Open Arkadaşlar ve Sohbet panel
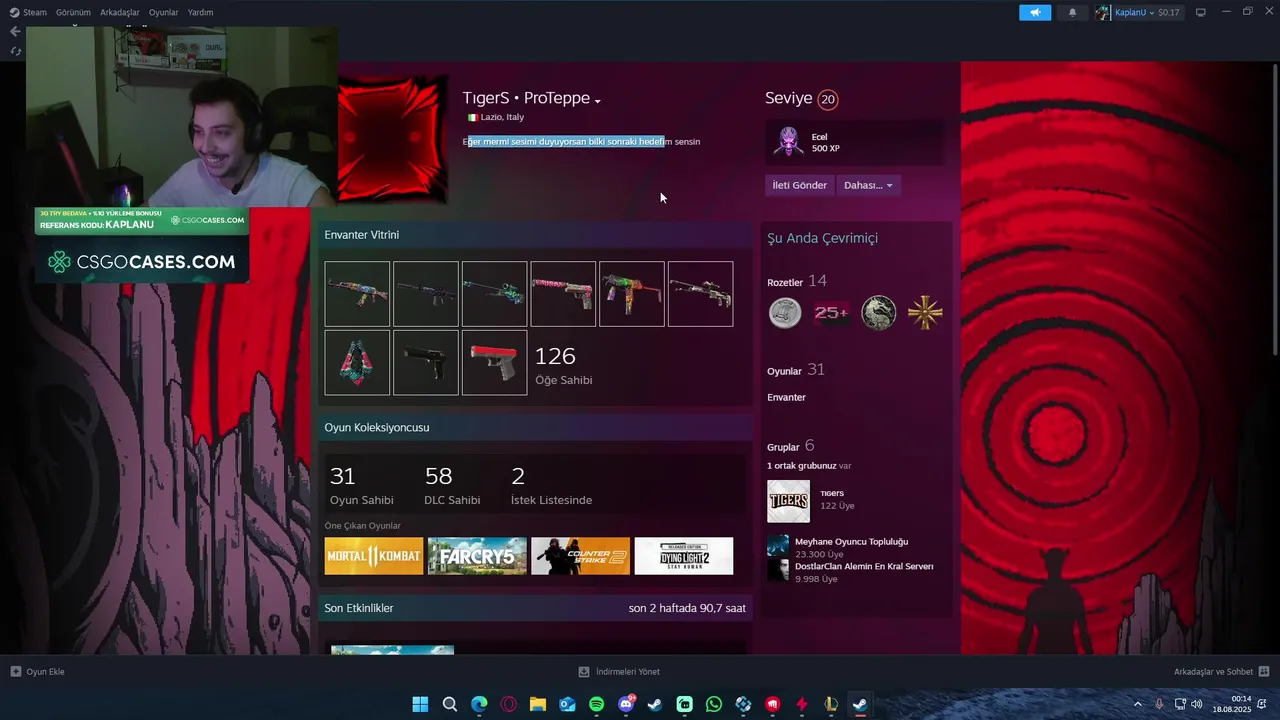 pyautogui.click(x=1221, y=672)
